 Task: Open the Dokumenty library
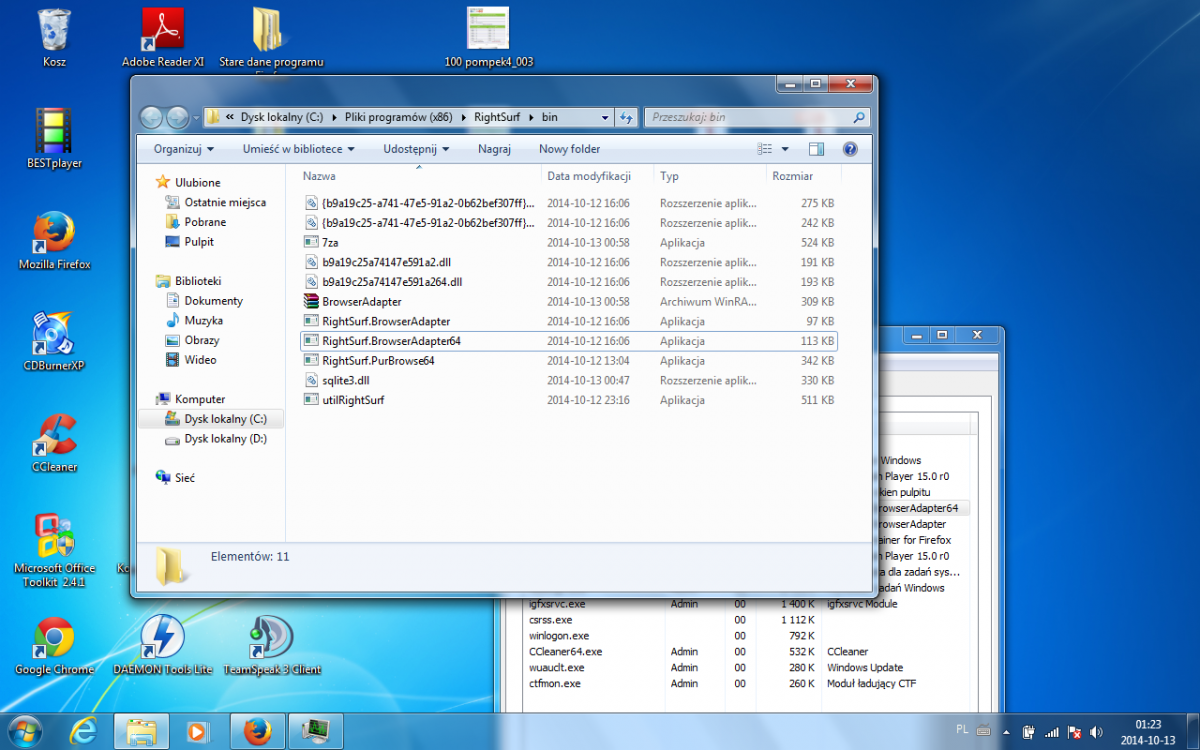click(204, 301)
